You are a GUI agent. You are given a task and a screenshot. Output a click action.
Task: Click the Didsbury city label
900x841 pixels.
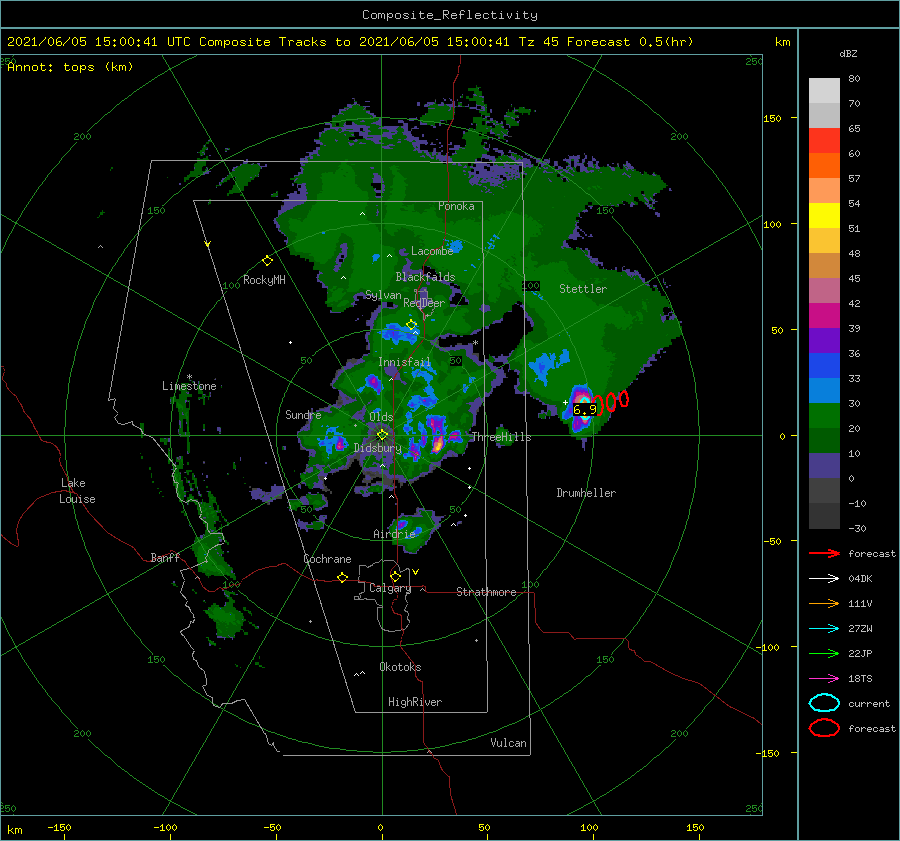[x=378, y=448]
